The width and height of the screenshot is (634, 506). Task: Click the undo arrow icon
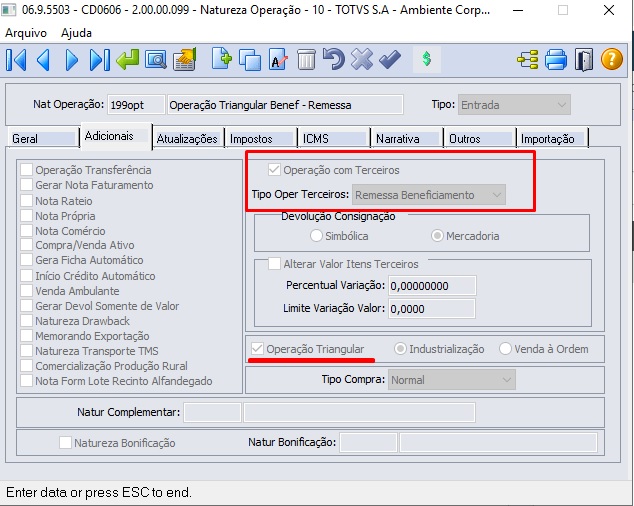pyautogui.click(x=334, y=59)
